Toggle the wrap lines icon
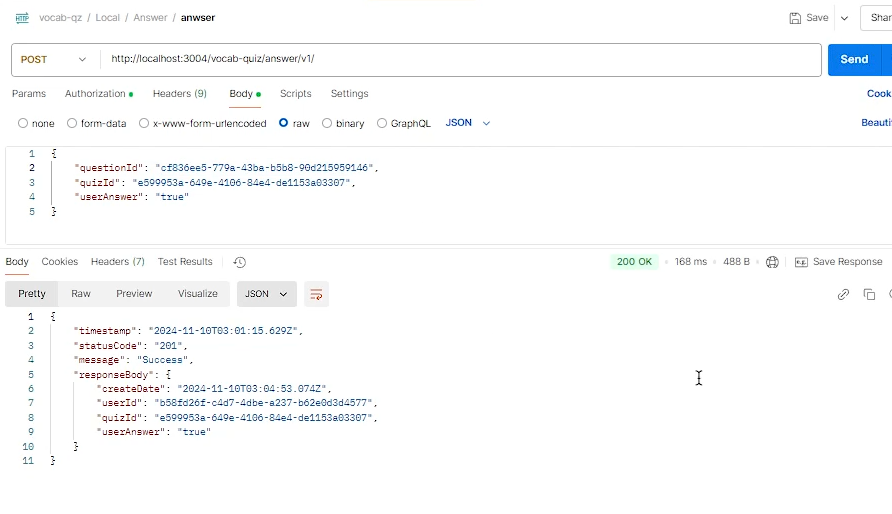 [x=316, y=294]
